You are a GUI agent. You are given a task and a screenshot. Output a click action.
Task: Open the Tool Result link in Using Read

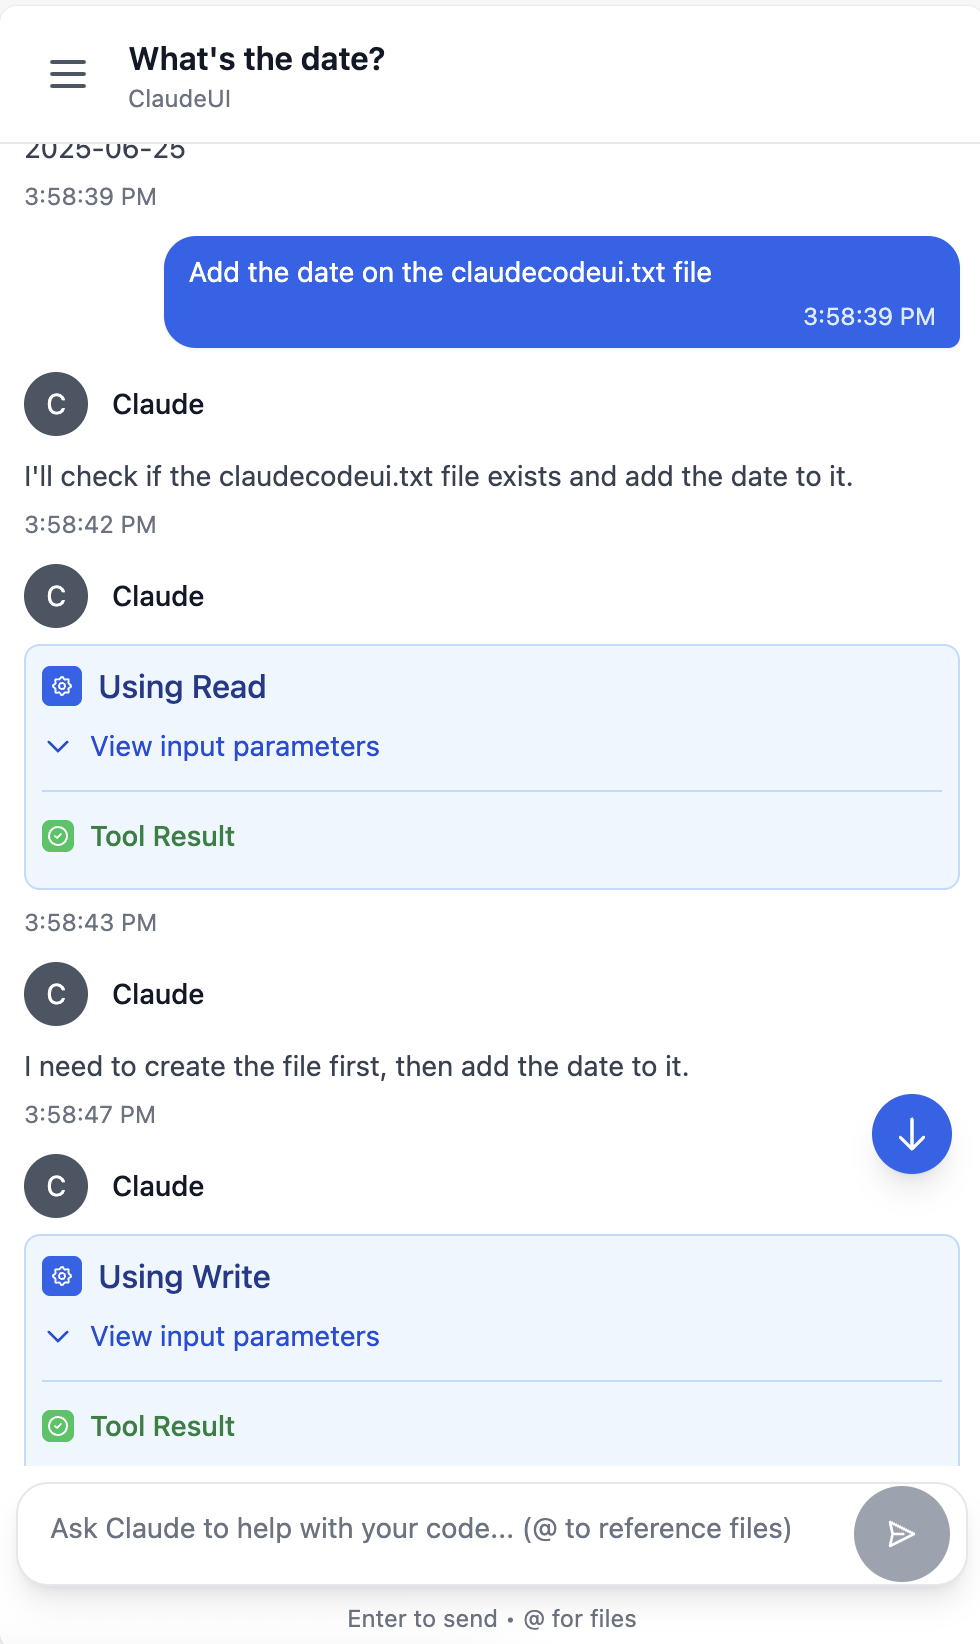163,836
